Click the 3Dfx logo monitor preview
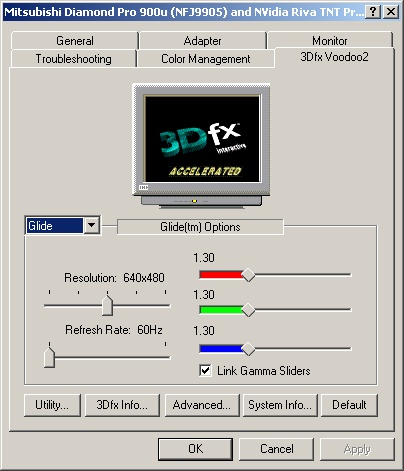The width and height of the screenshot is (404, 471). click(x=201, y=146)
